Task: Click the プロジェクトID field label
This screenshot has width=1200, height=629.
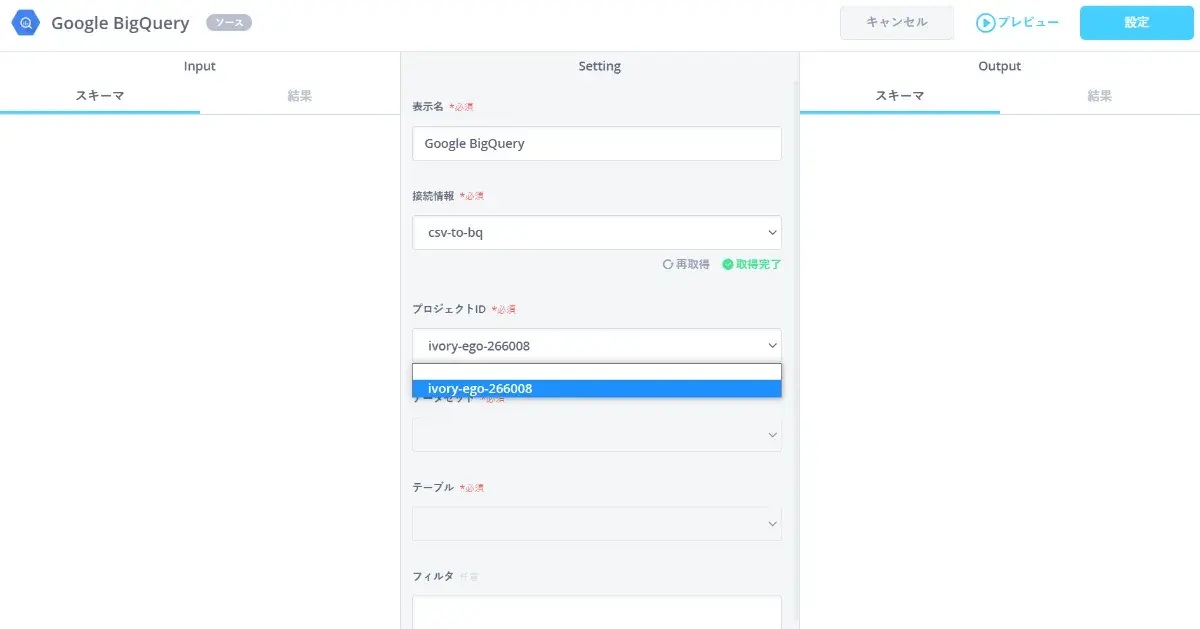Action: (x=449, y=309)
